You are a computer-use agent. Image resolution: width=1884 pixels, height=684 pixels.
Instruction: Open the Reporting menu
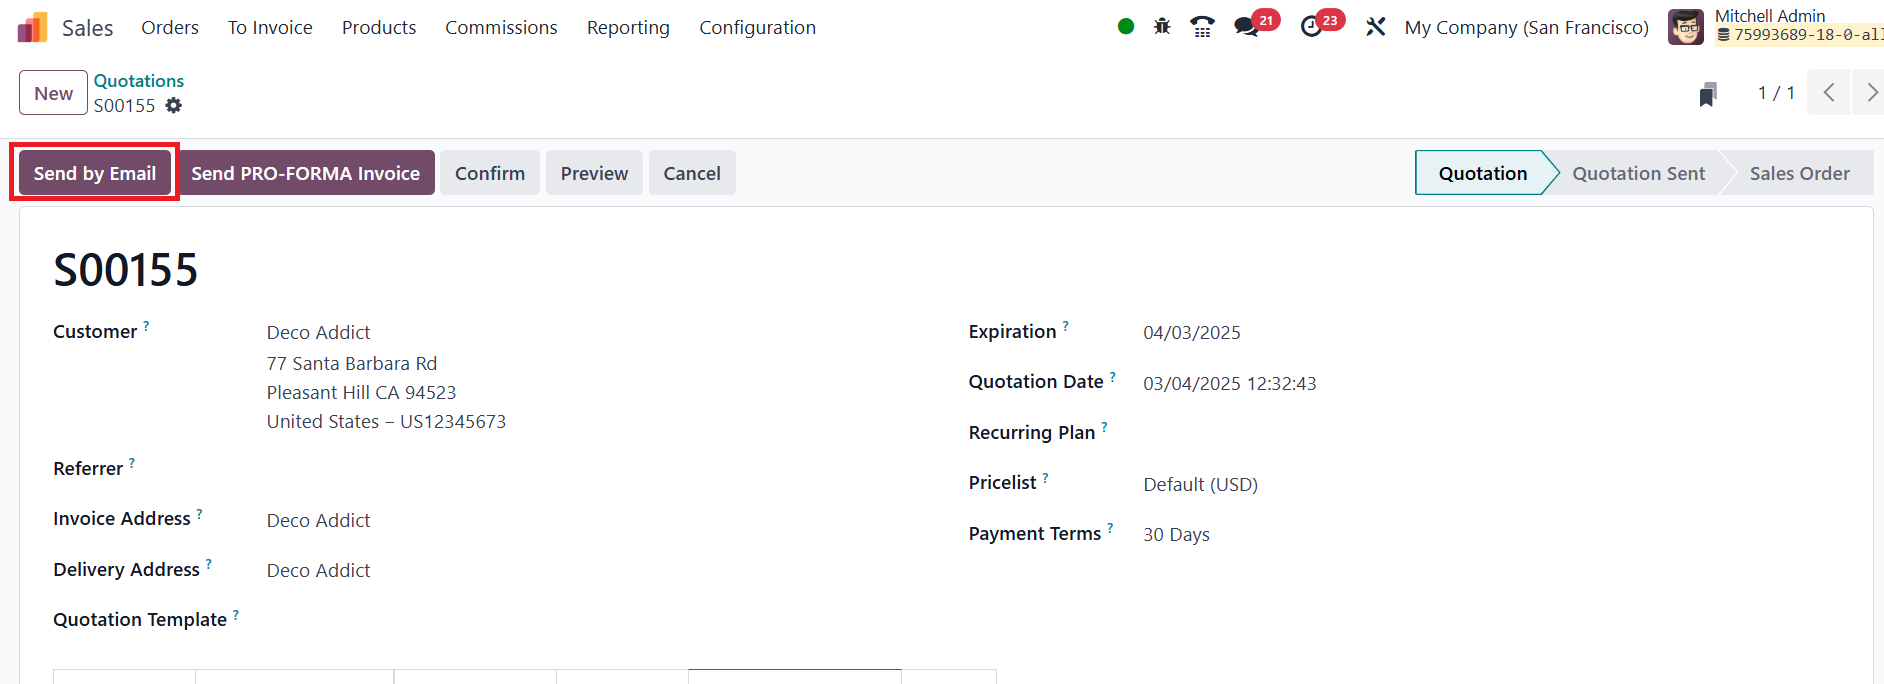628,27
